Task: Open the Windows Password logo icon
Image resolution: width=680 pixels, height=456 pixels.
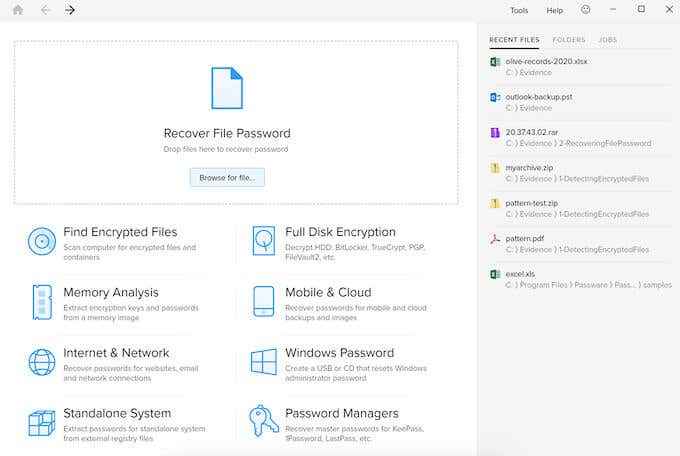Action: pos(264,362)
